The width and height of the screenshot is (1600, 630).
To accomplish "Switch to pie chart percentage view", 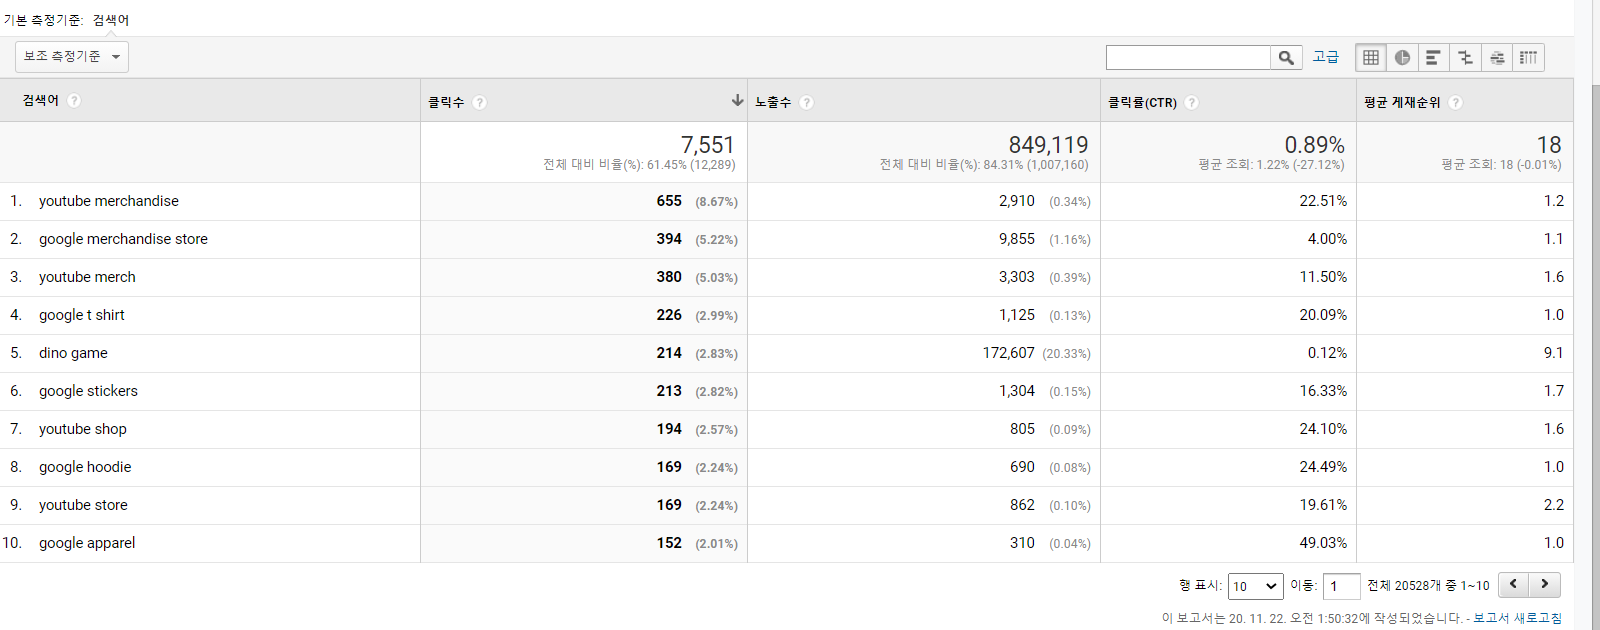I will [1402, 58].
